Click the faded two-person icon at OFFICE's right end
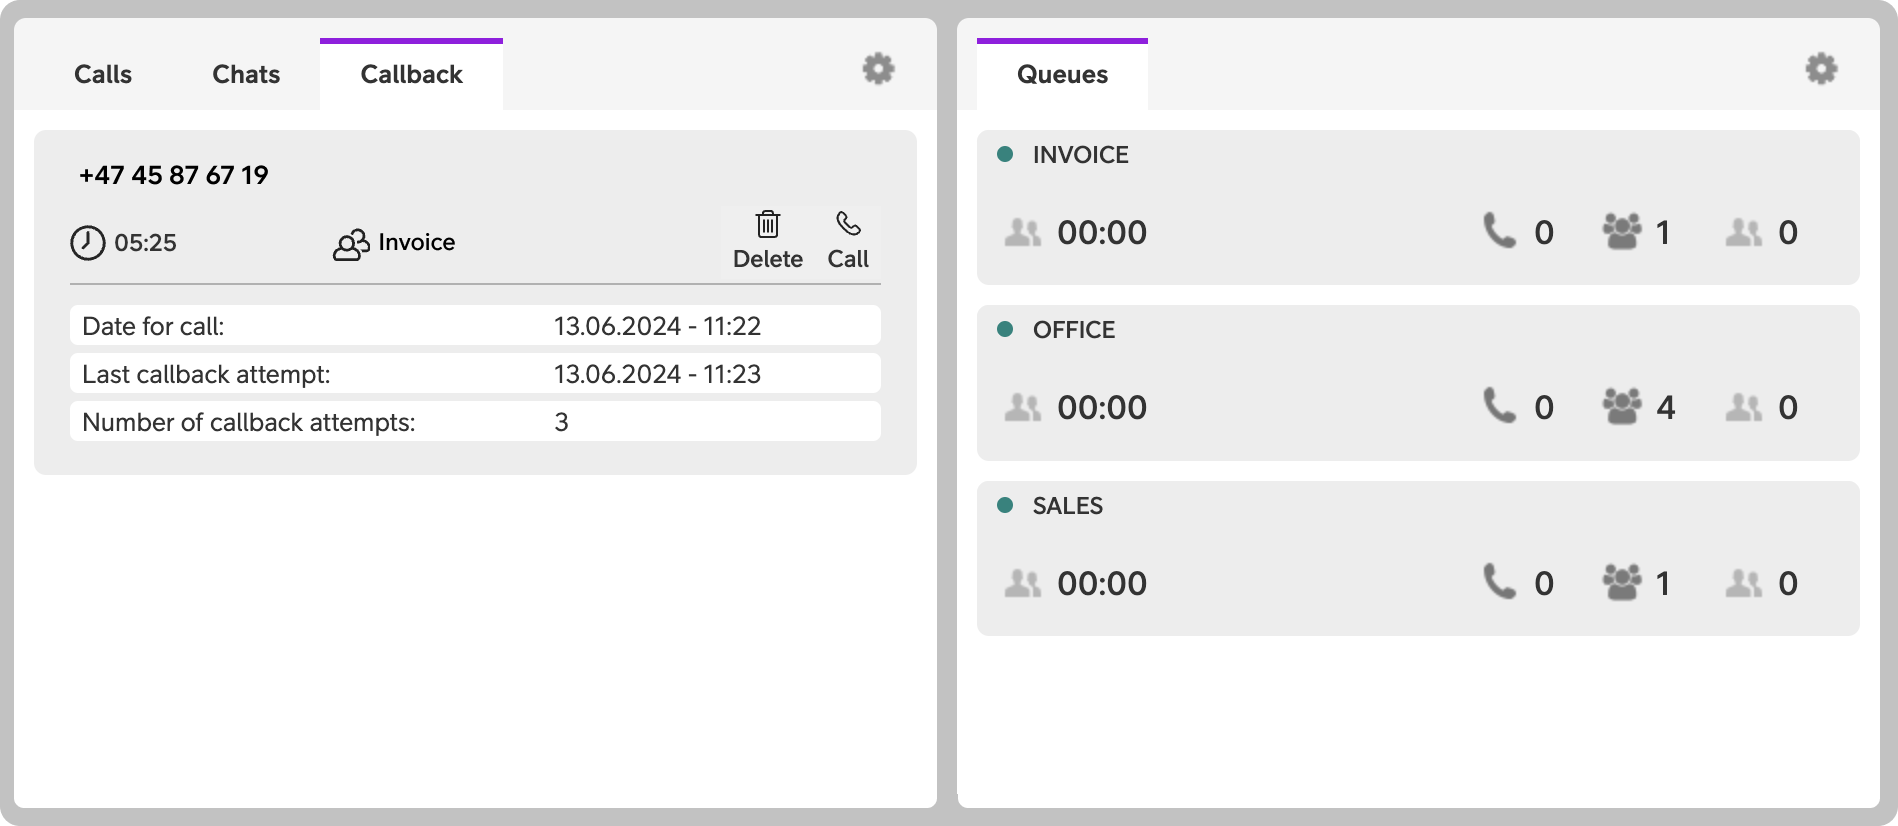 tap(1743, 408)
